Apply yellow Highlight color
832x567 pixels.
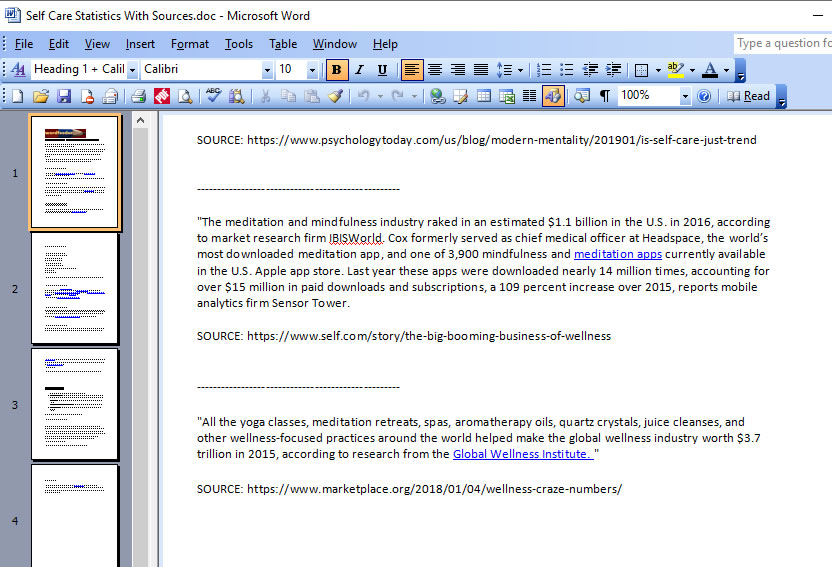(x=675, y=69)
